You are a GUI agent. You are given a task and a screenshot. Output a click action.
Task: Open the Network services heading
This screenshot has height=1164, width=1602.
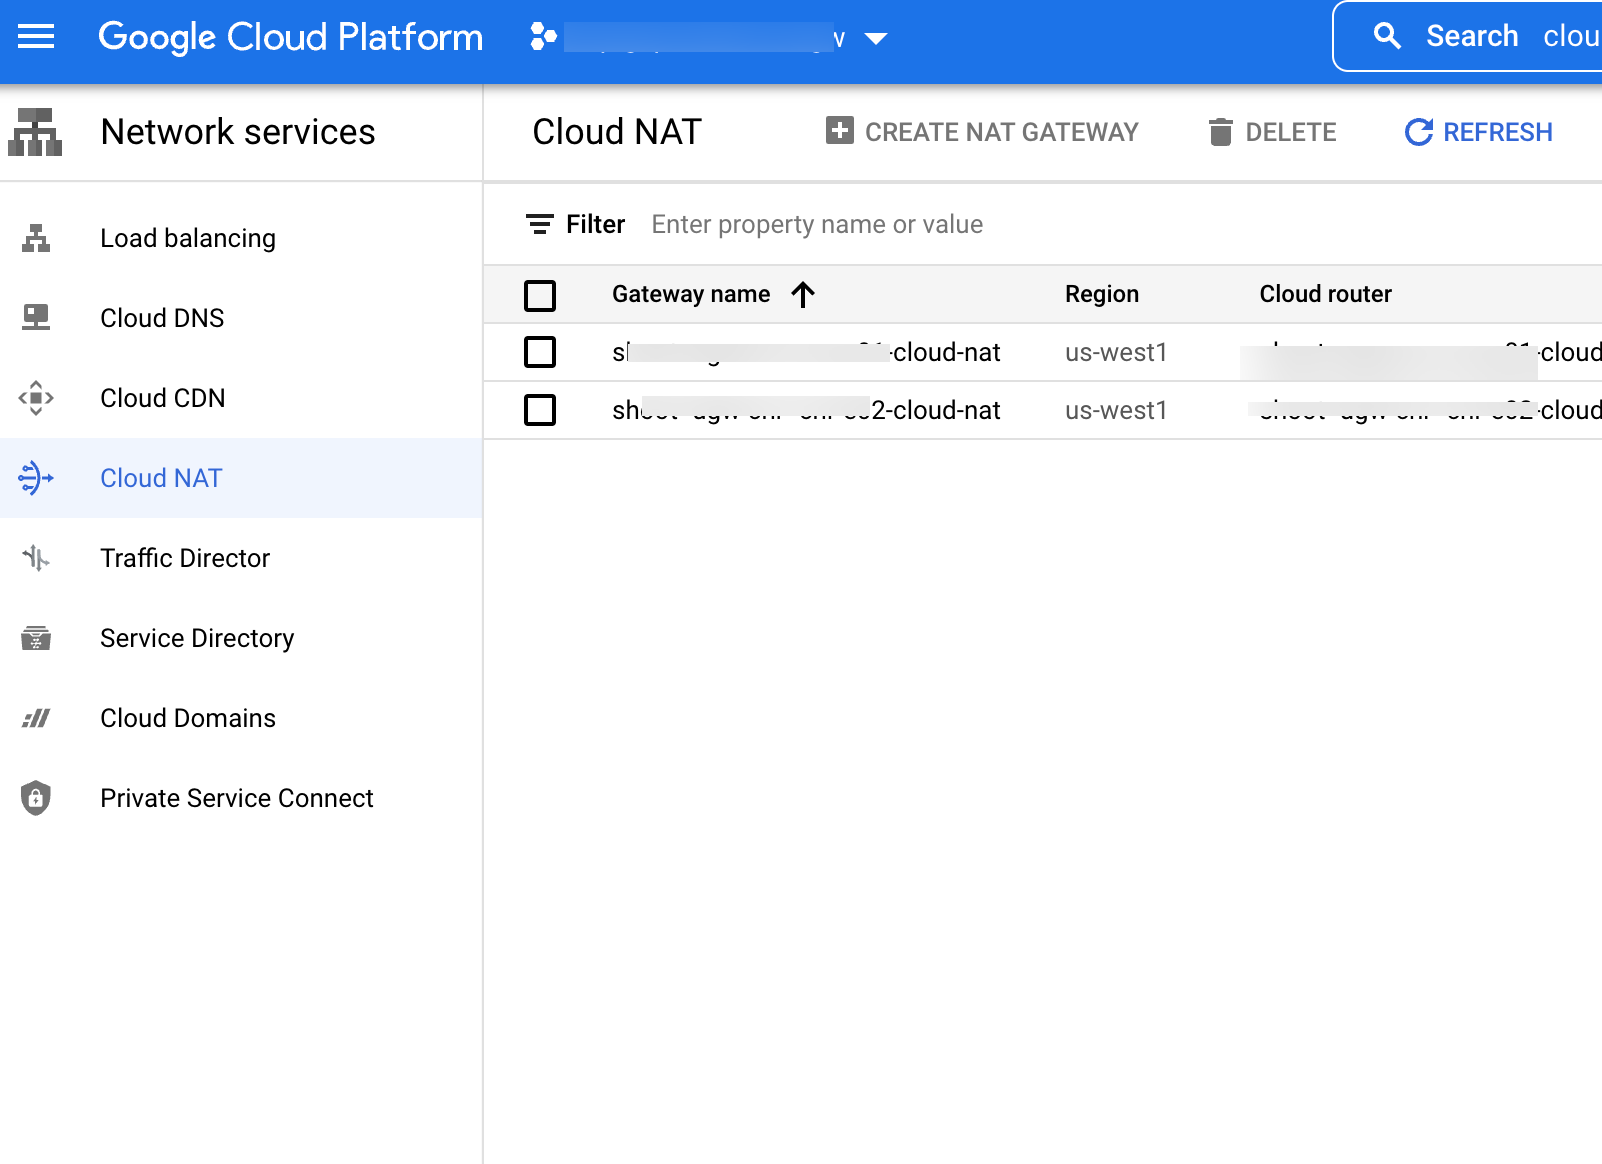pos(238,132)
